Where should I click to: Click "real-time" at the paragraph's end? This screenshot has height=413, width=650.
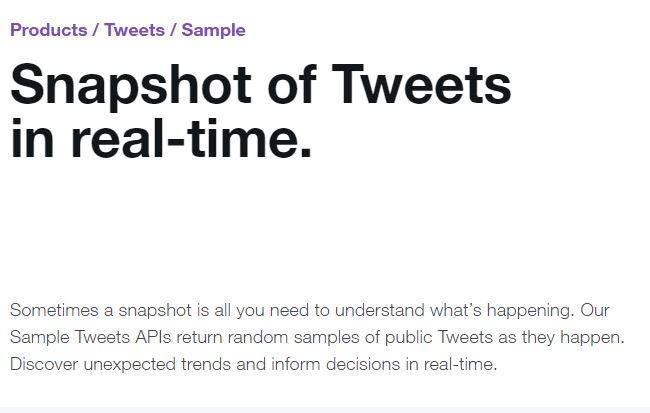pyautogui.click(x=459, y=364)
